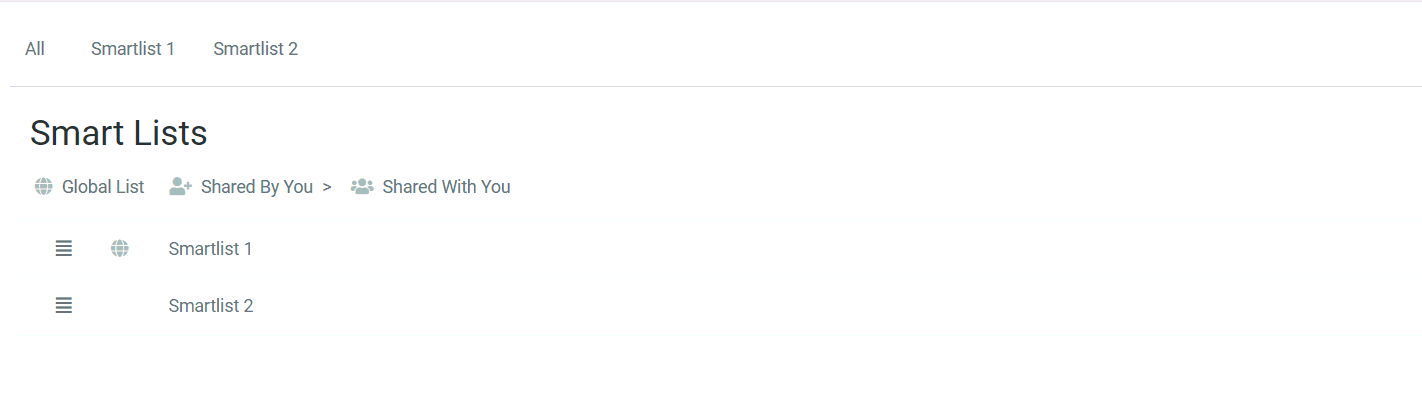Click the Smart Lists page heading

point(119,133)
